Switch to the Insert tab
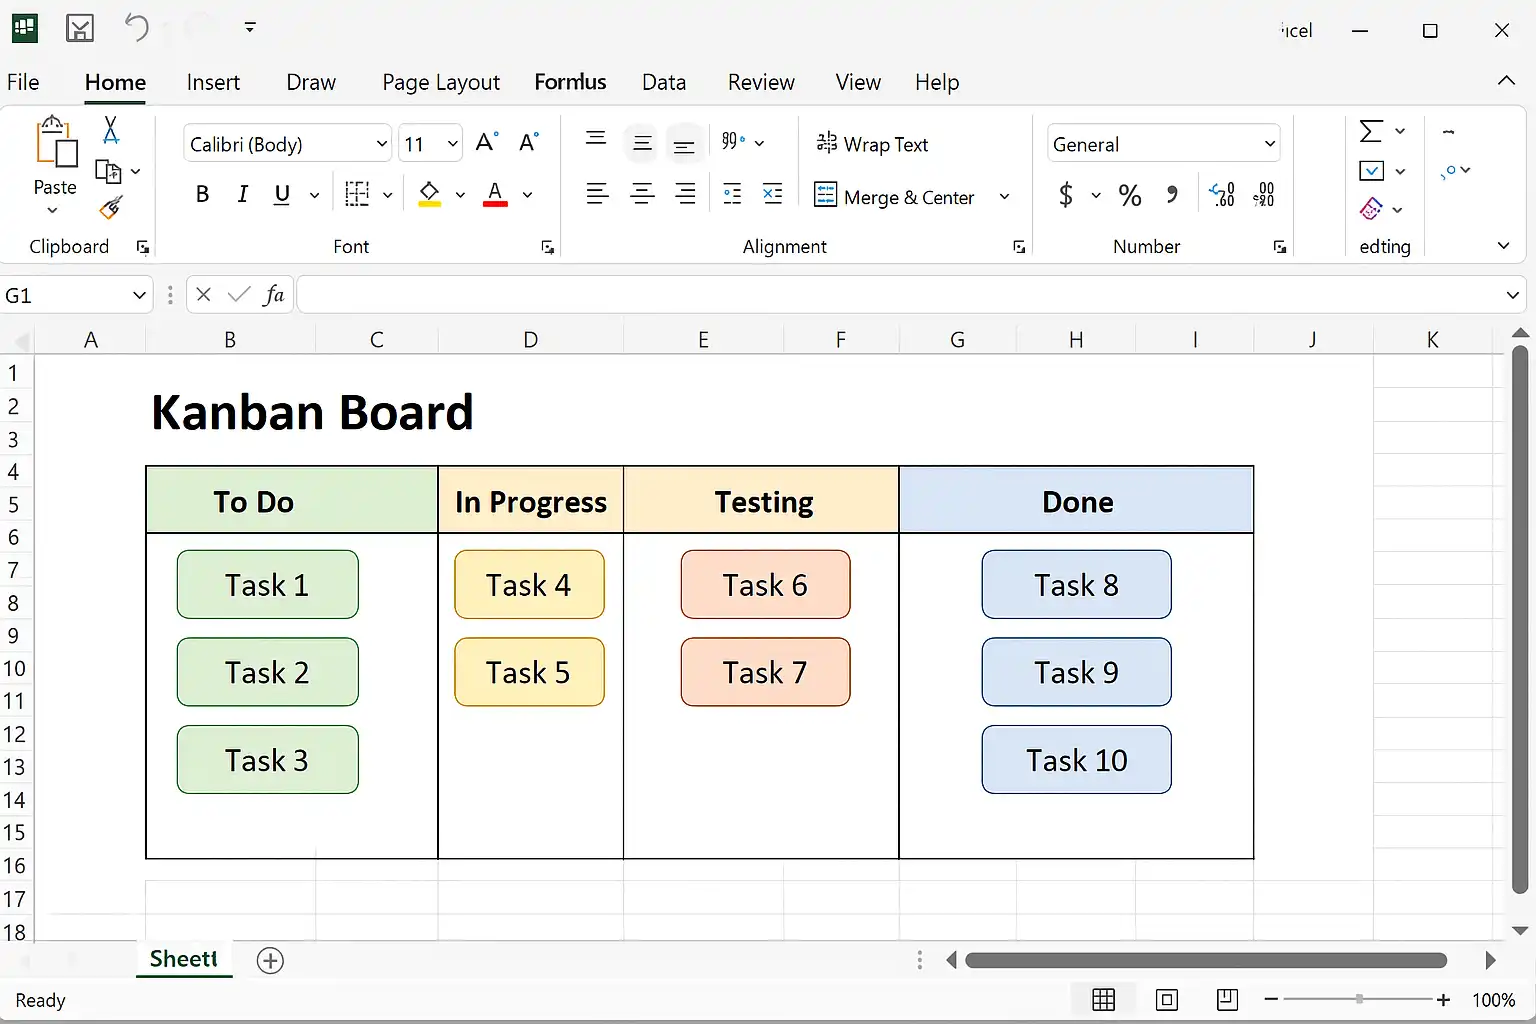1536x1024 pixels. 213,82
